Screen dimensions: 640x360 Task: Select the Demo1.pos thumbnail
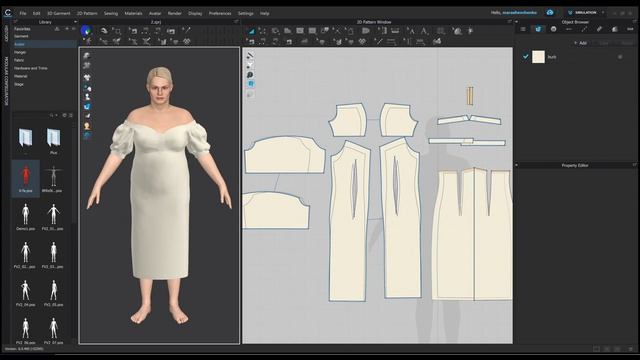(25, 216)
